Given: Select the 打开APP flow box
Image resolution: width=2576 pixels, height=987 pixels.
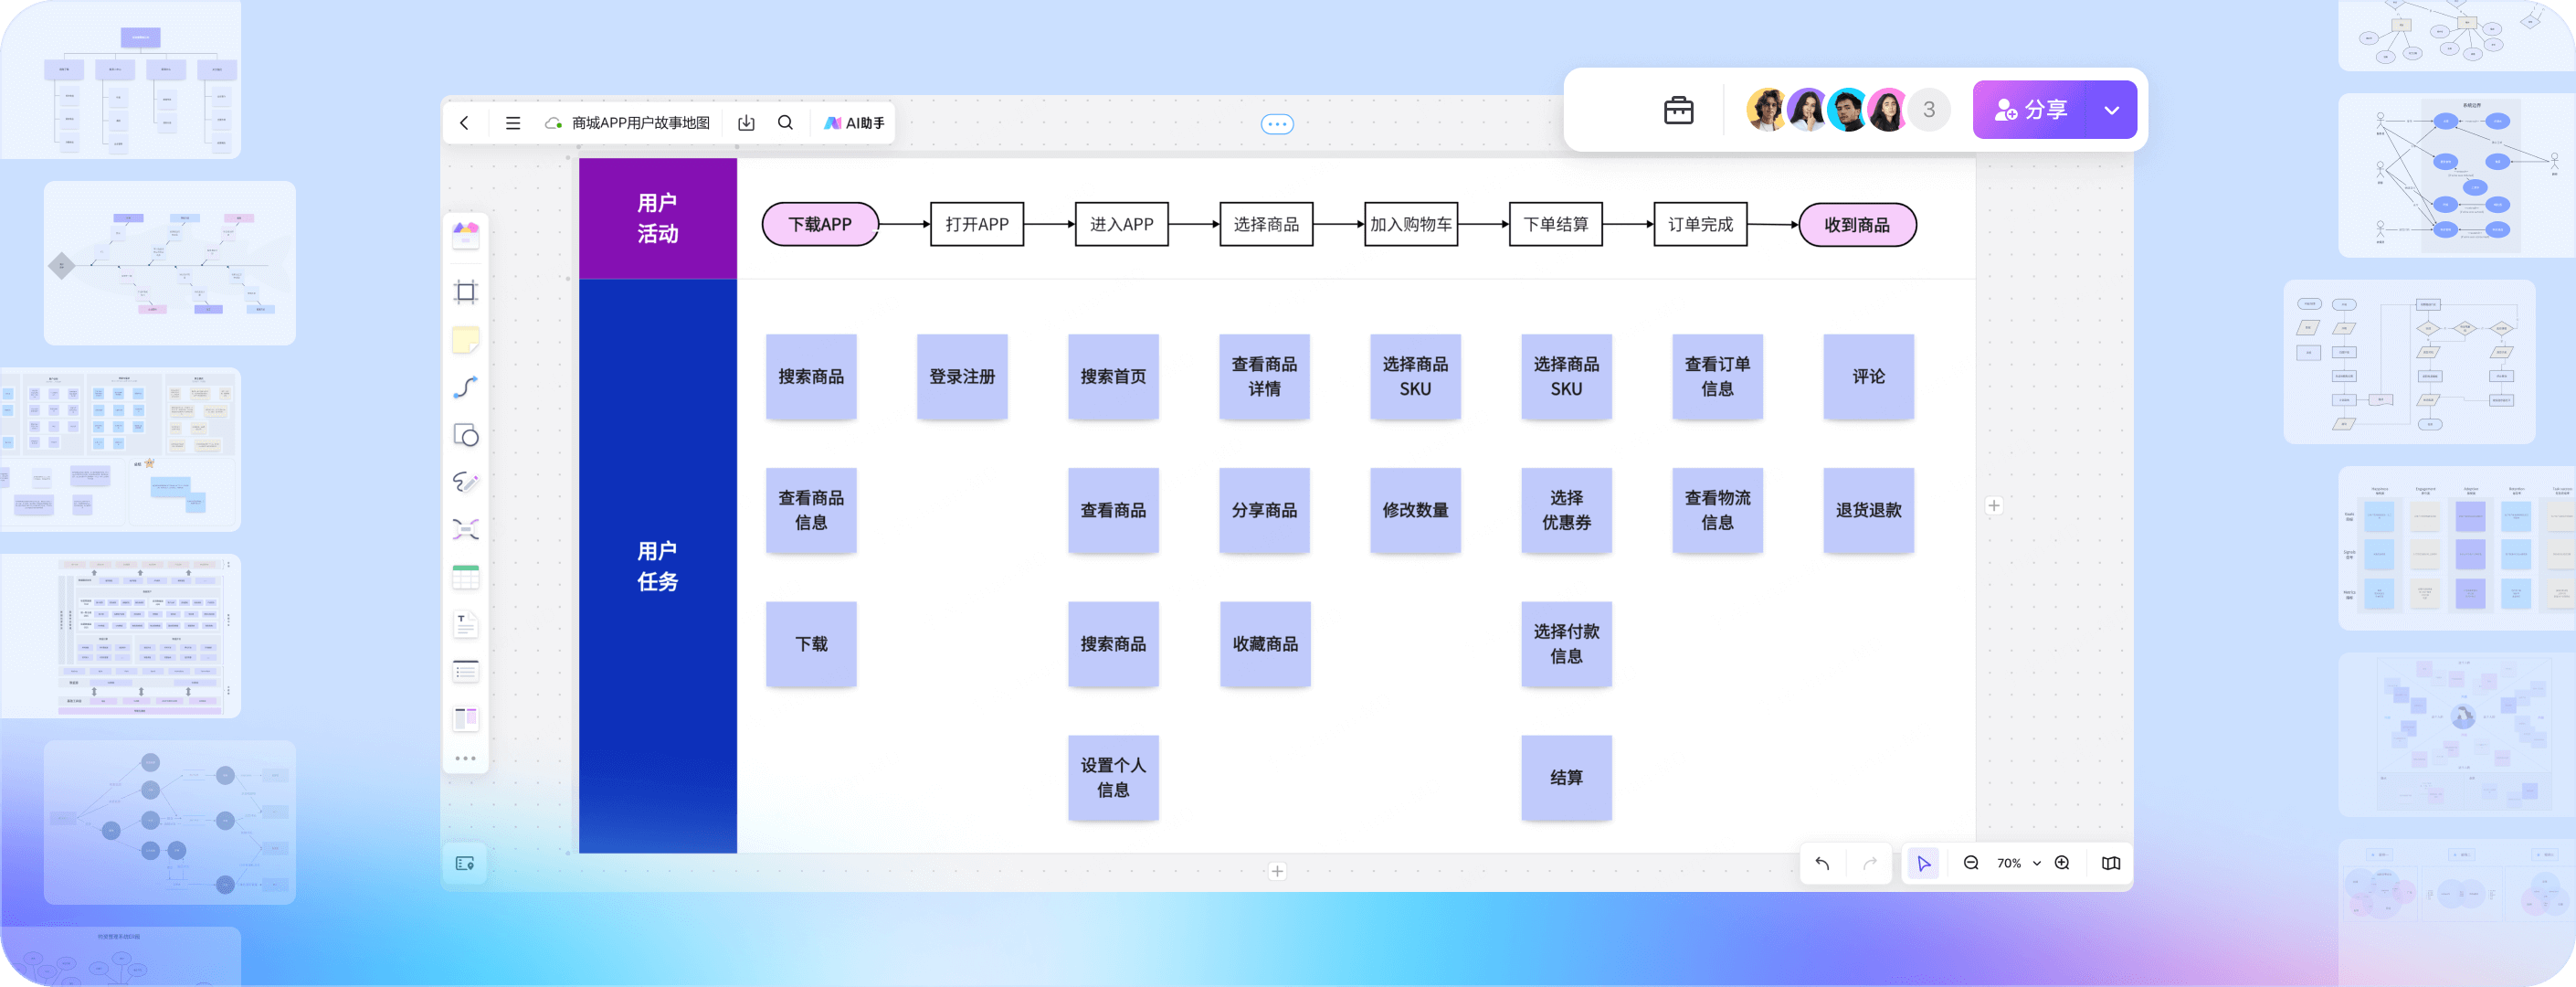Looking at the screenshot, I should pyautogui.click(x=977, y=225).
